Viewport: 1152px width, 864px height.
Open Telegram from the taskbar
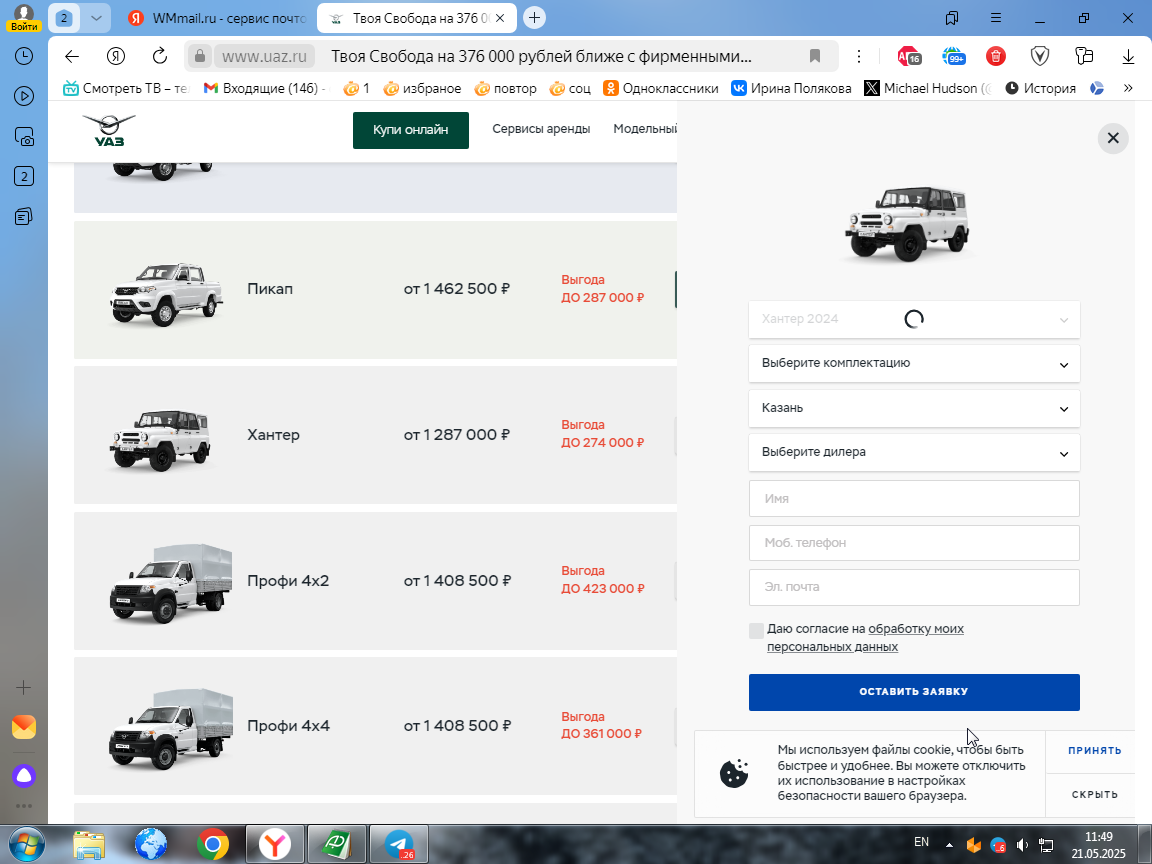[397, 844]
